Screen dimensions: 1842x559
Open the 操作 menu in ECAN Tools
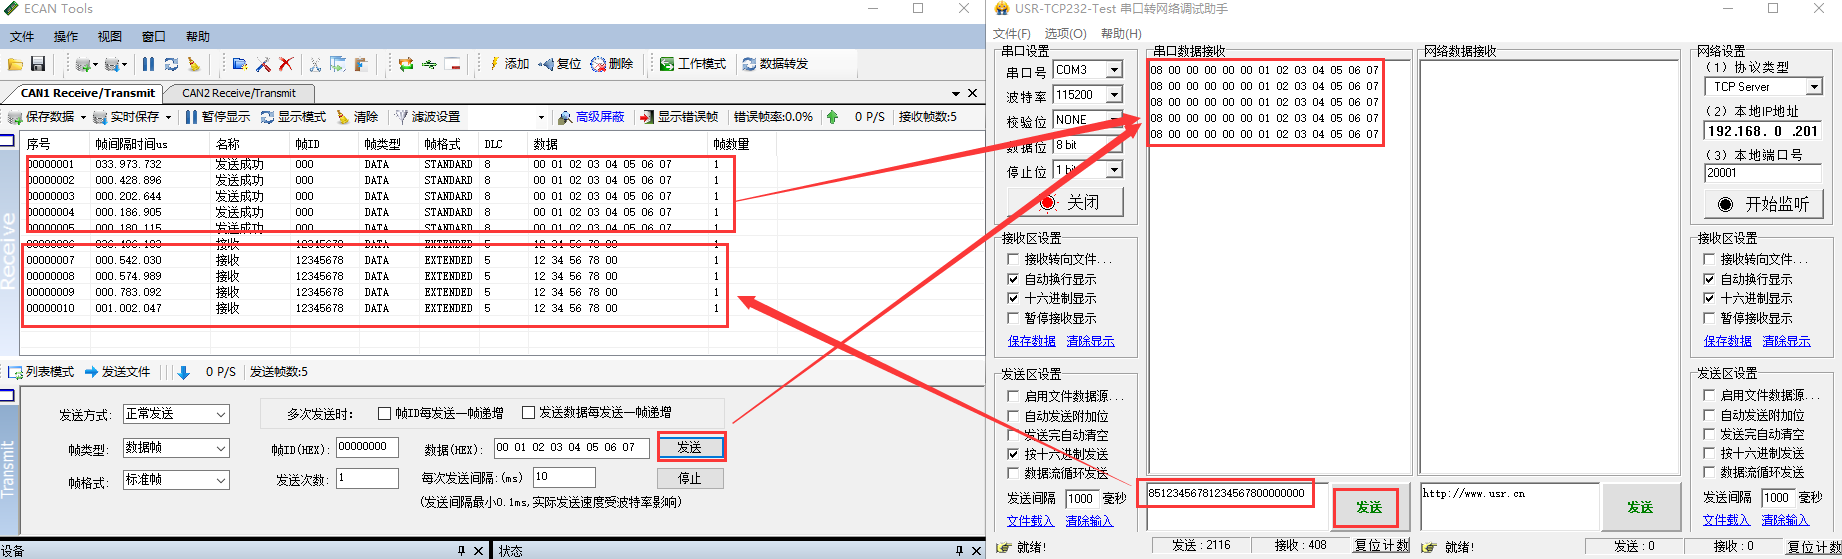pos(66,37)
